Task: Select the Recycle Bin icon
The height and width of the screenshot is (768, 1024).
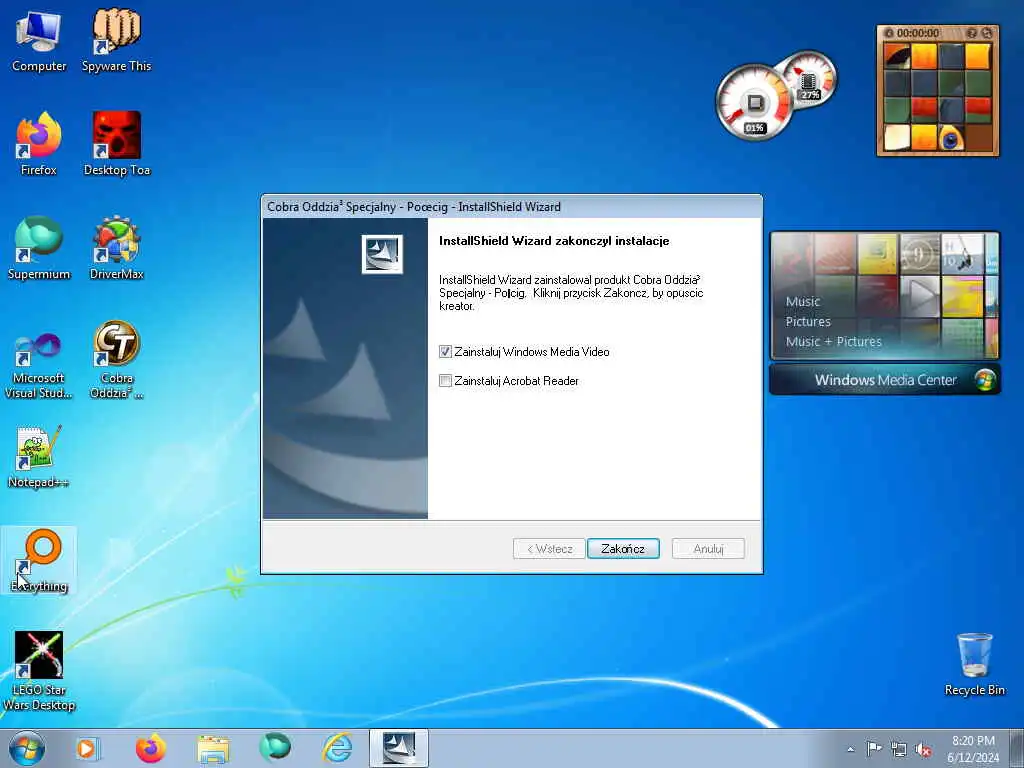Action: 974,664
